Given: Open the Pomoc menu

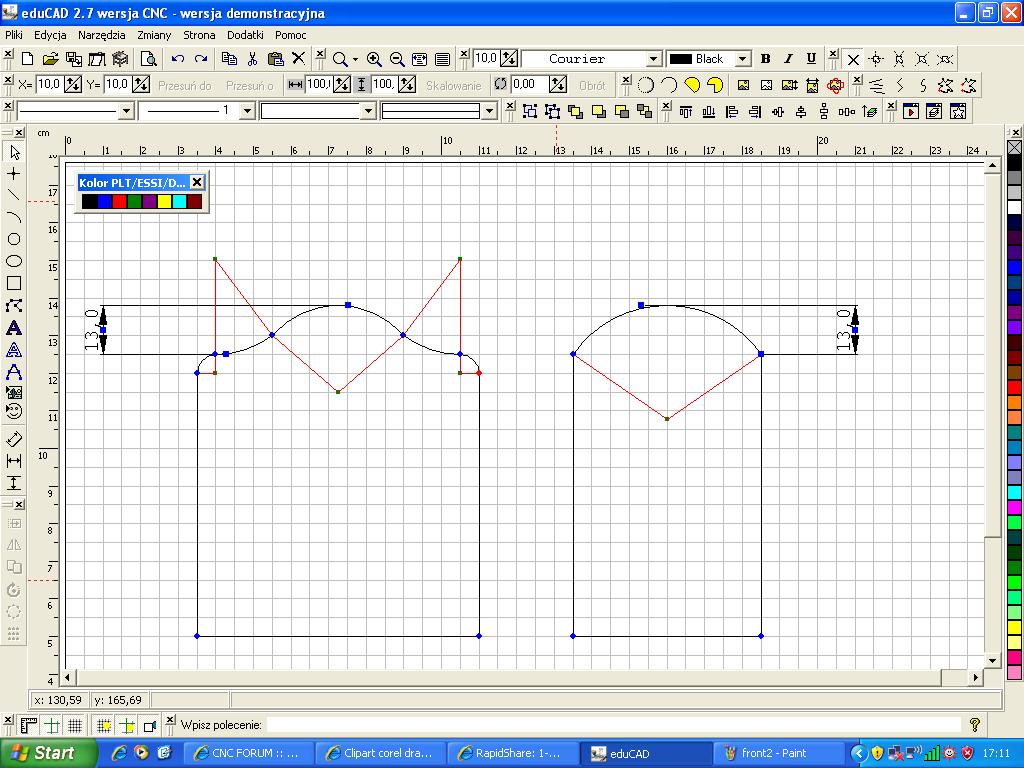Looking at the screenshot, I should [x=291, y=35].
